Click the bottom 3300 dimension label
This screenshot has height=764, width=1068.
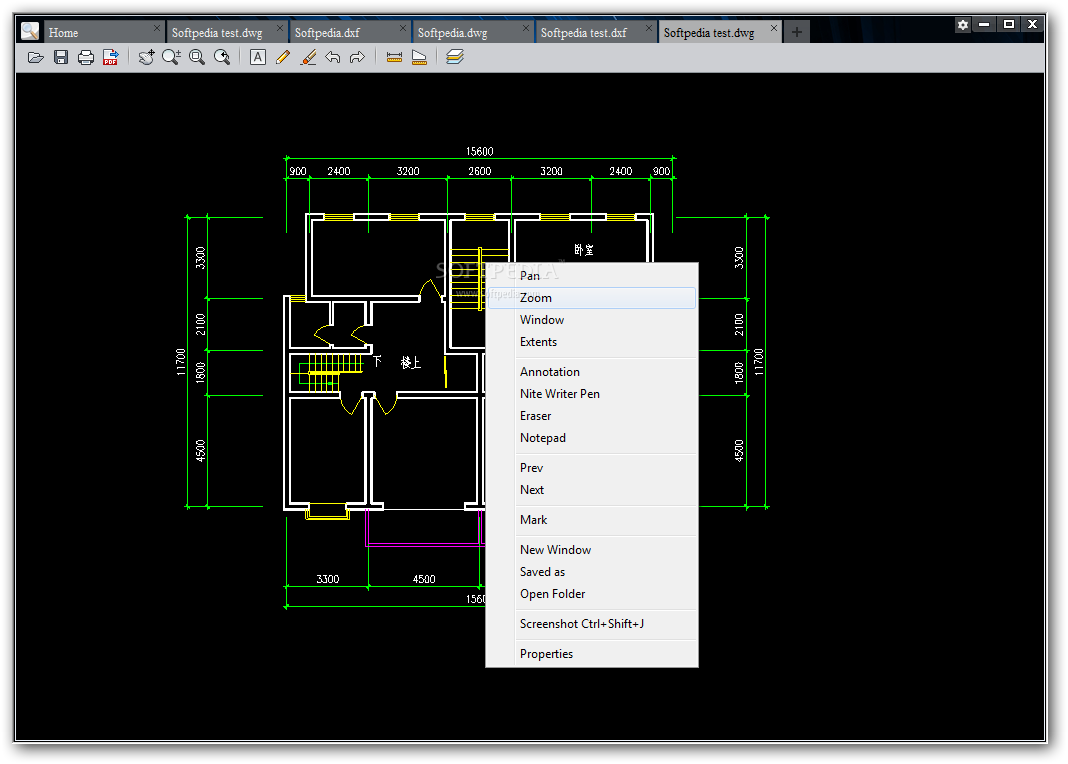[328, 579]
